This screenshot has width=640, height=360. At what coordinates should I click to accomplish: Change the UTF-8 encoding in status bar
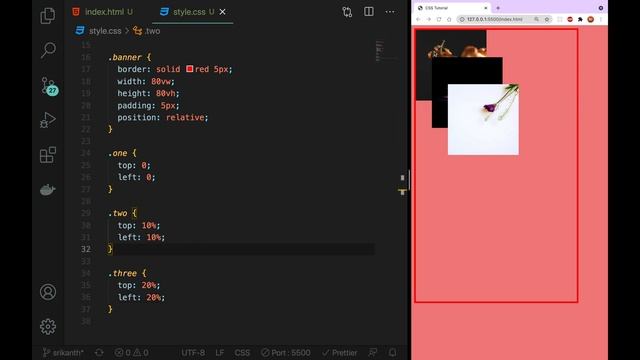tap(193, 353)
